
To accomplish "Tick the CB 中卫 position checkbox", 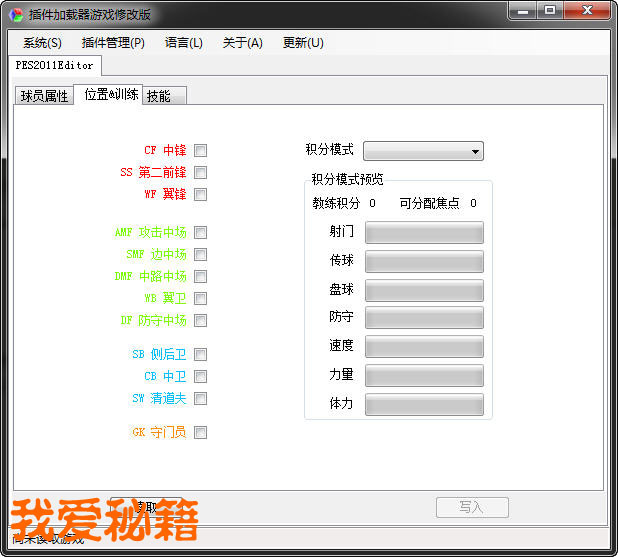I will (x=201, y=377).
